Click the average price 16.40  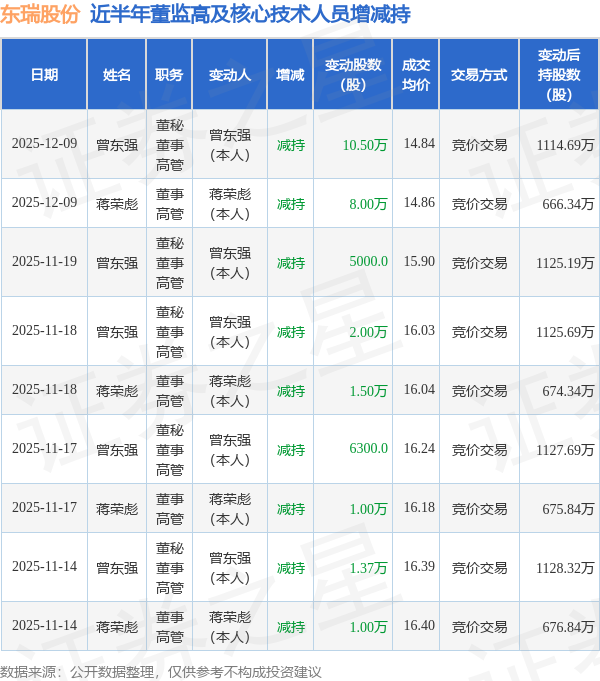tap(419, 625)
